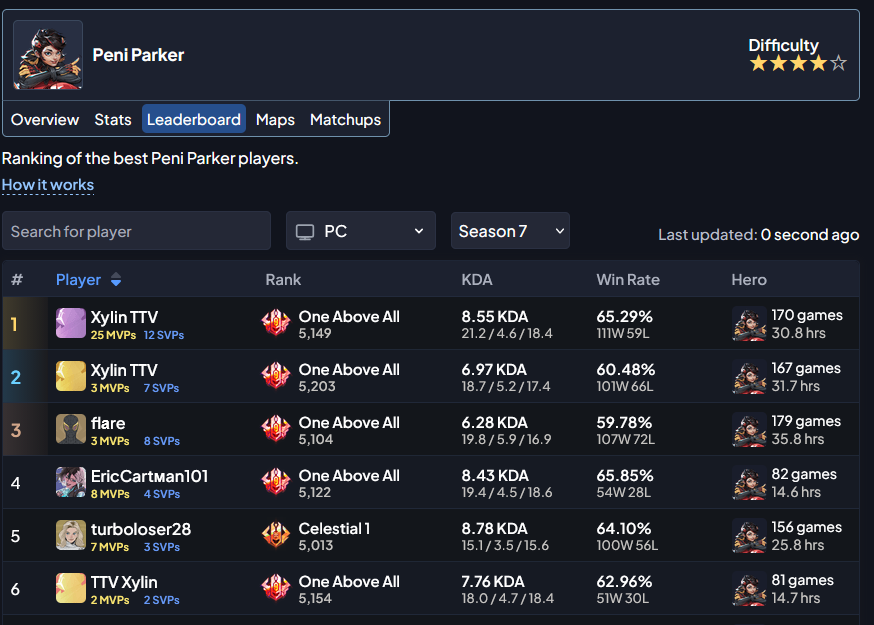Click Peni Parker hero icon beside 170 games
Viewport: 874px width, 625px height.
(749, 323)
